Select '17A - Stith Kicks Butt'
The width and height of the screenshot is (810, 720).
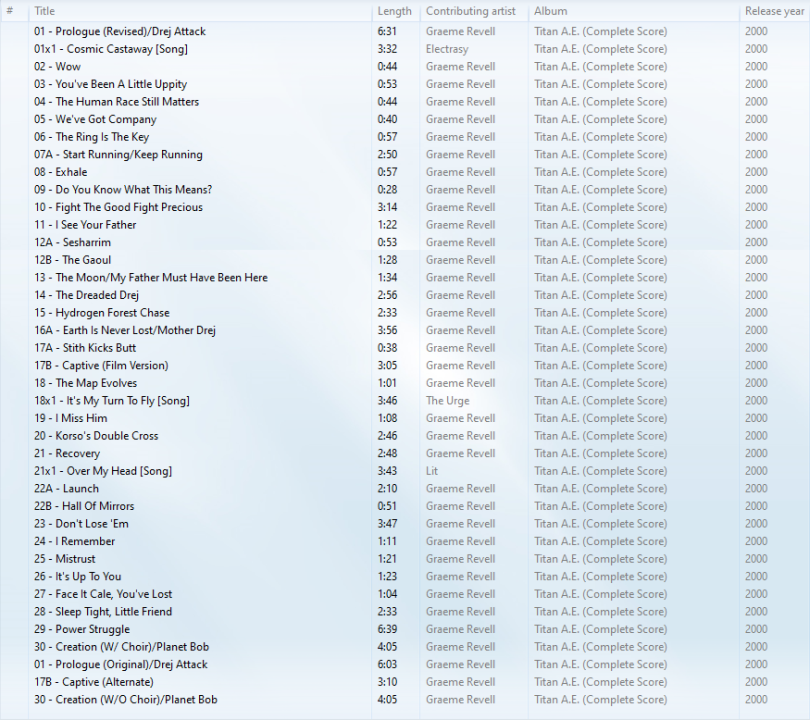point(85,348)
